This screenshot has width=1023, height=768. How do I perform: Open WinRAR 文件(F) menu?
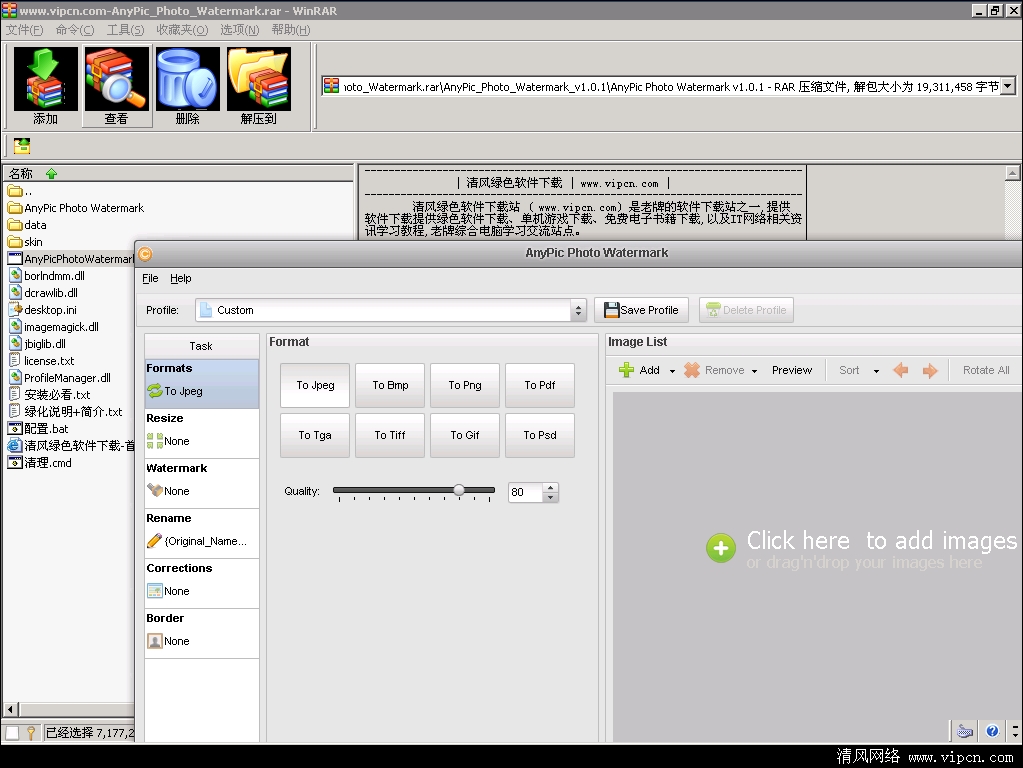click(24, 30)
